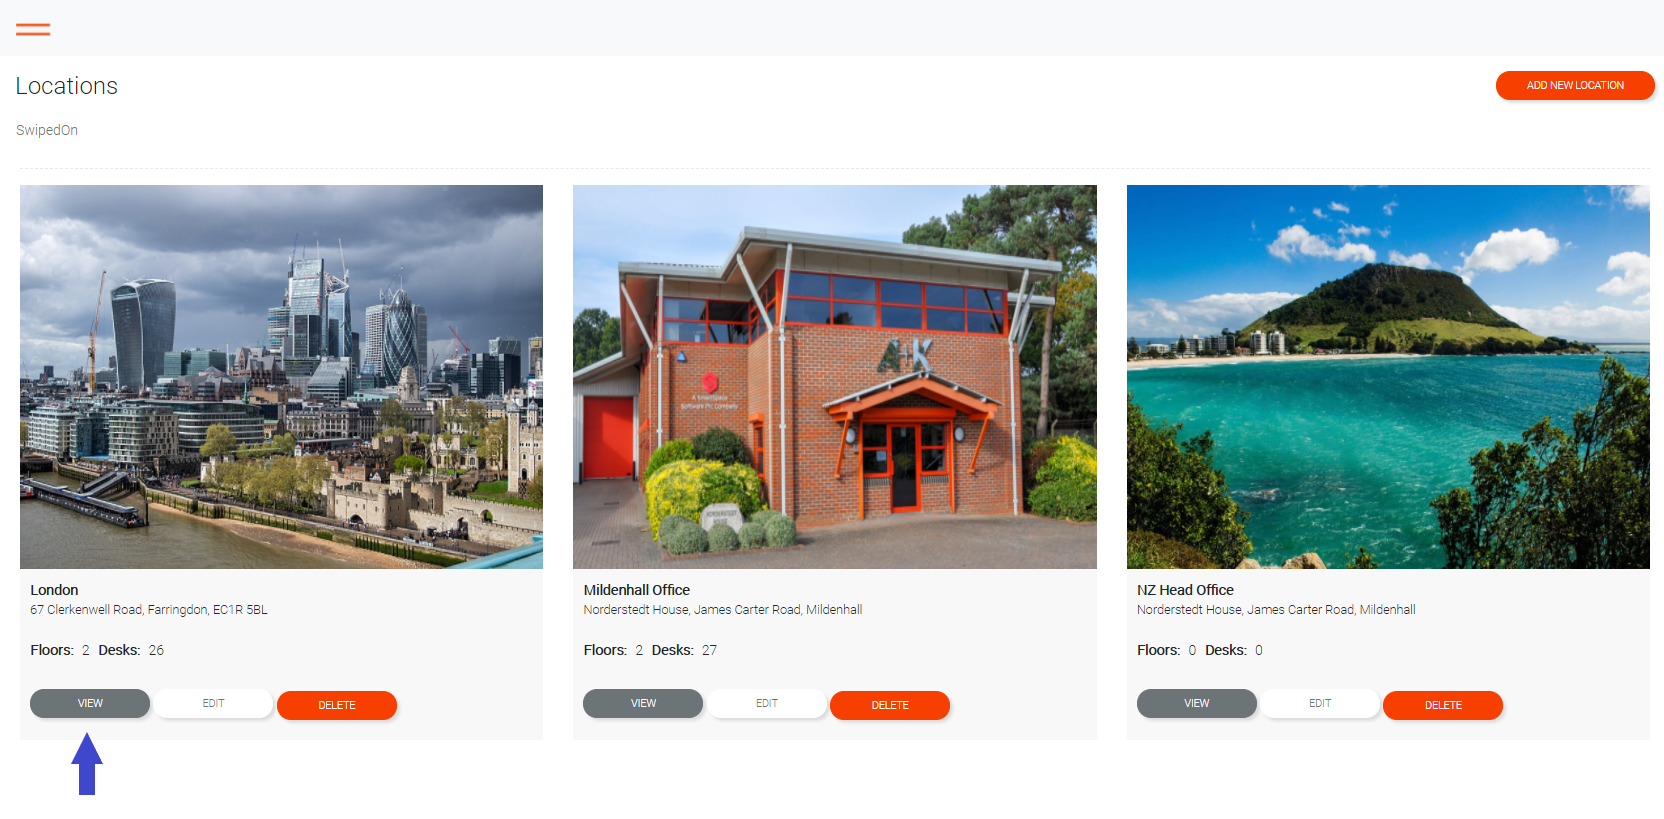Open the orange hamburger menu icon

[x=33, y=29]
